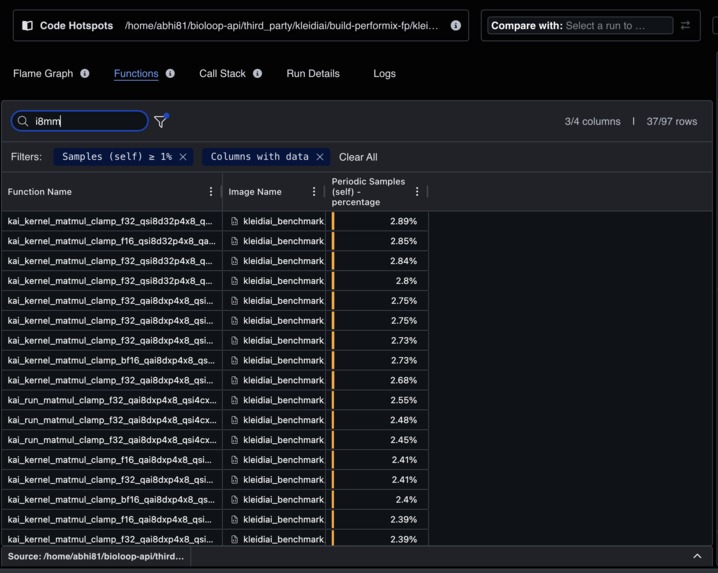Image resolution: width=718 pixels, height=573 pixels.
Task: Select the kai_kernel_matmul_clamp_f16_qsi8d32p4x8_qa... row
Action: tap(215, 241)
